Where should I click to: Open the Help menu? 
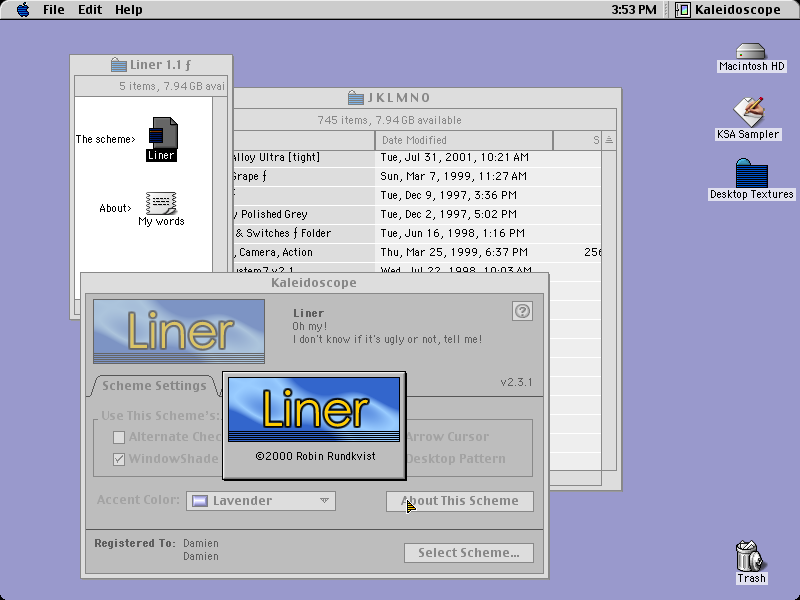[129, 10]
